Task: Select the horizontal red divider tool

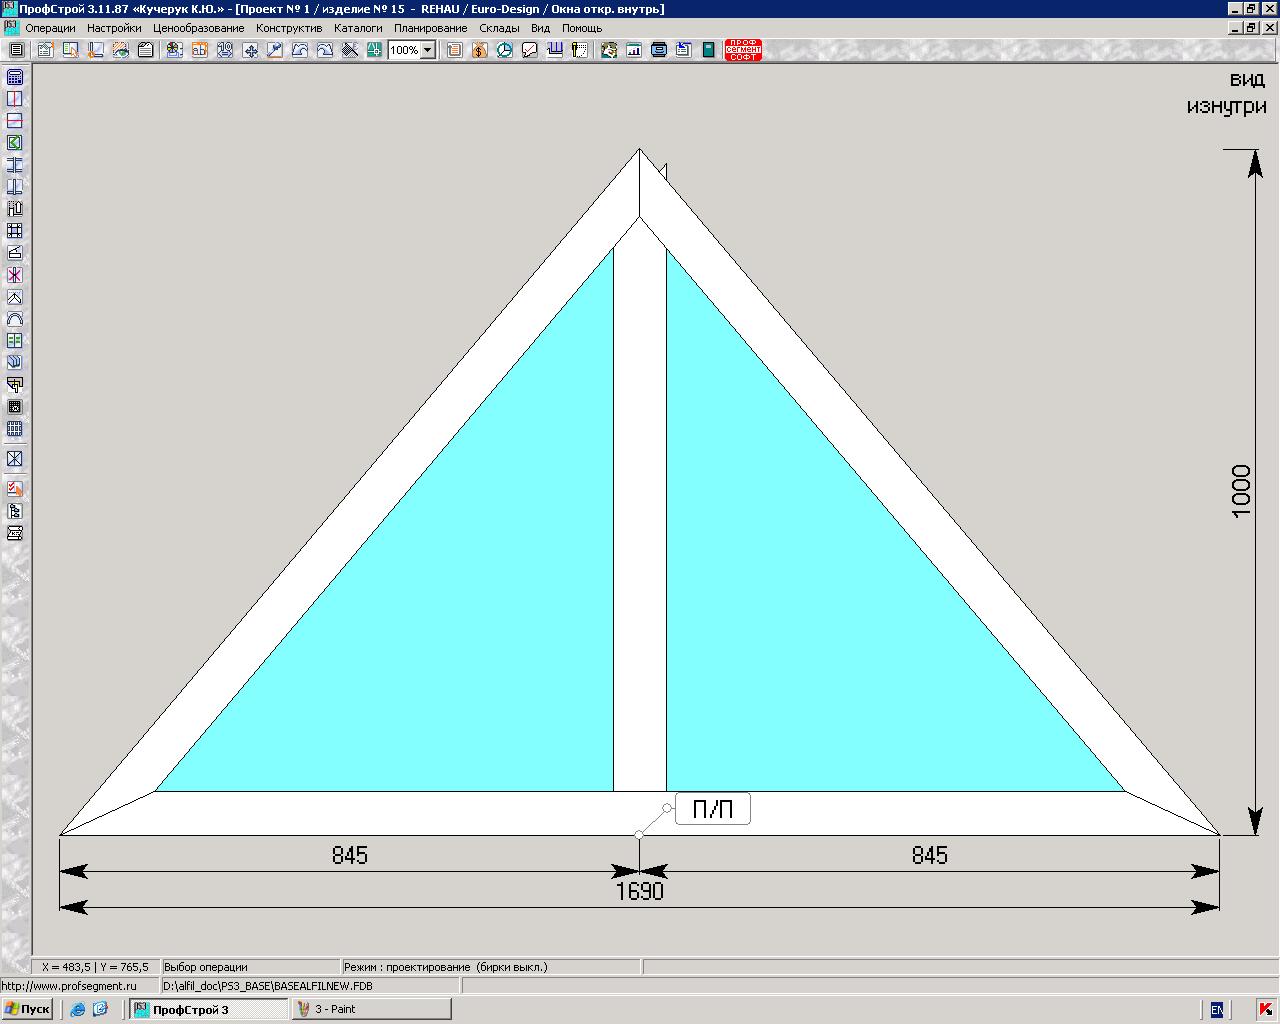Action: [15, 121]
